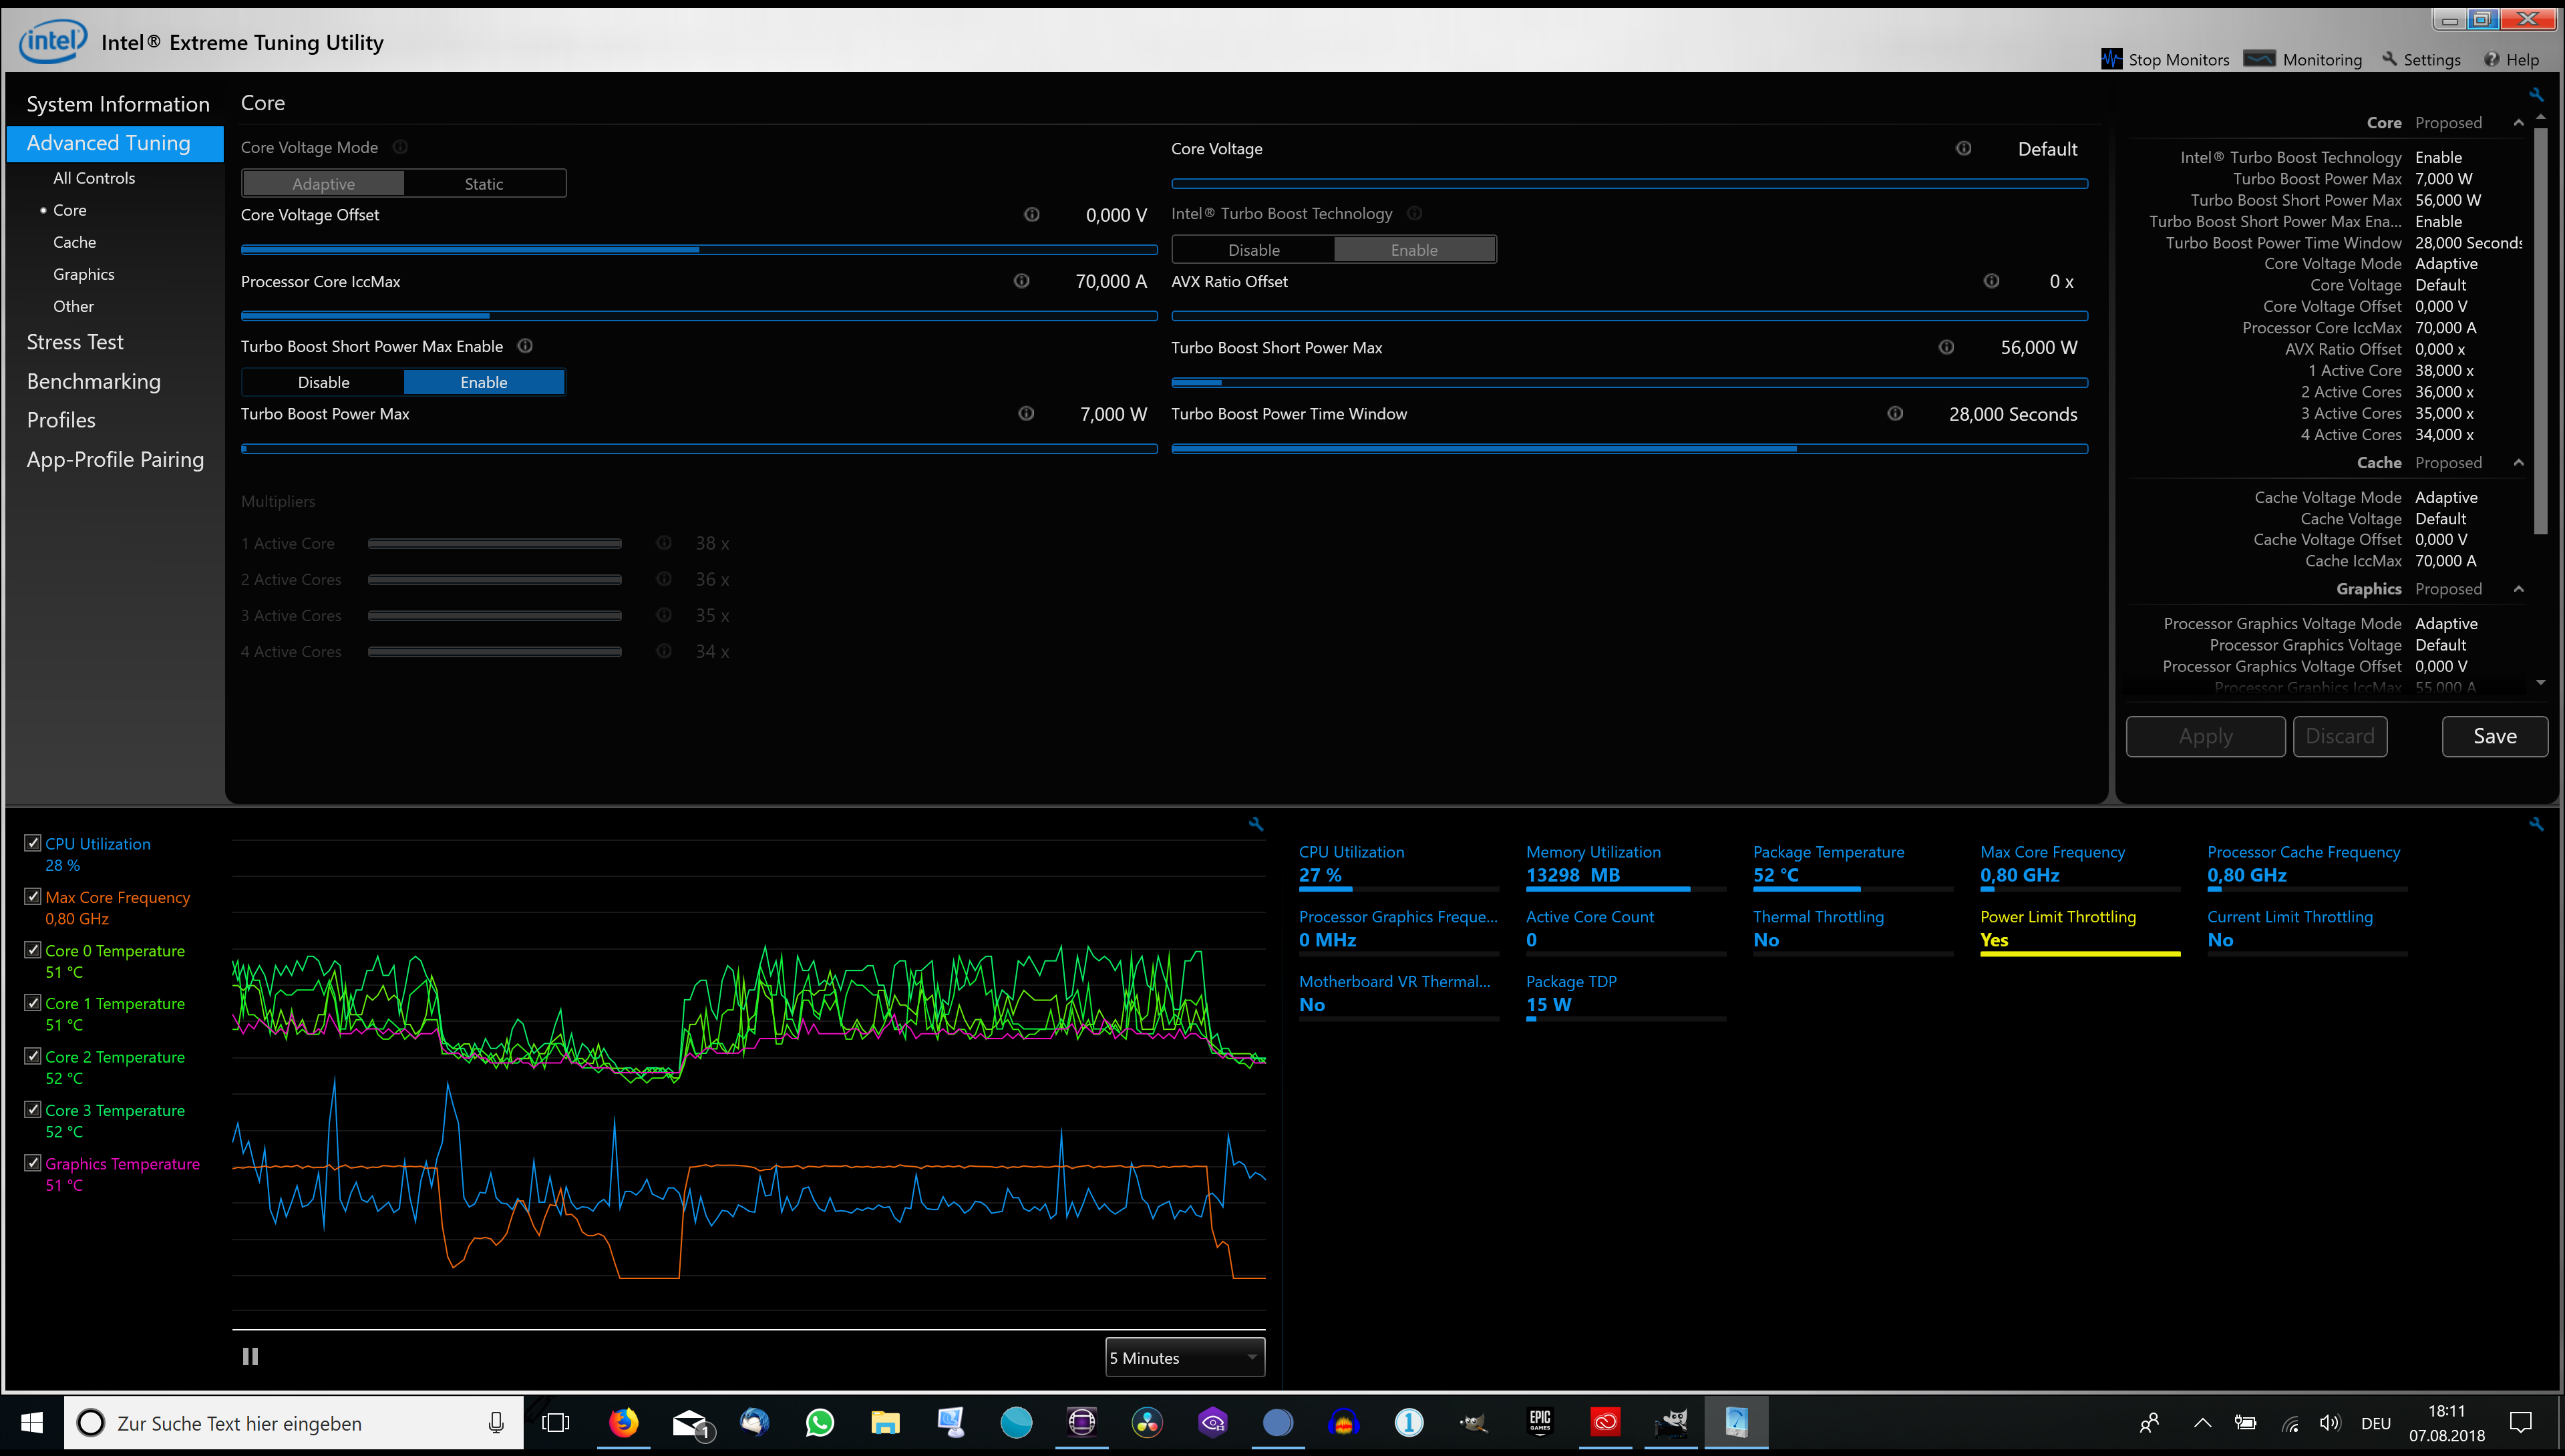Collapse the Cache Proposed section
Image resolution: width=2565 pixels, height=1456 pixels.
2518,463
